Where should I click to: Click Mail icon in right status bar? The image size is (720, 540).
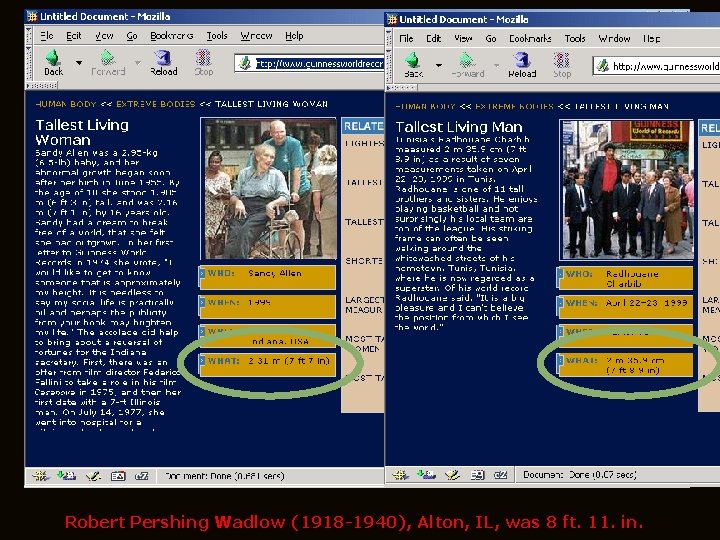426,475
